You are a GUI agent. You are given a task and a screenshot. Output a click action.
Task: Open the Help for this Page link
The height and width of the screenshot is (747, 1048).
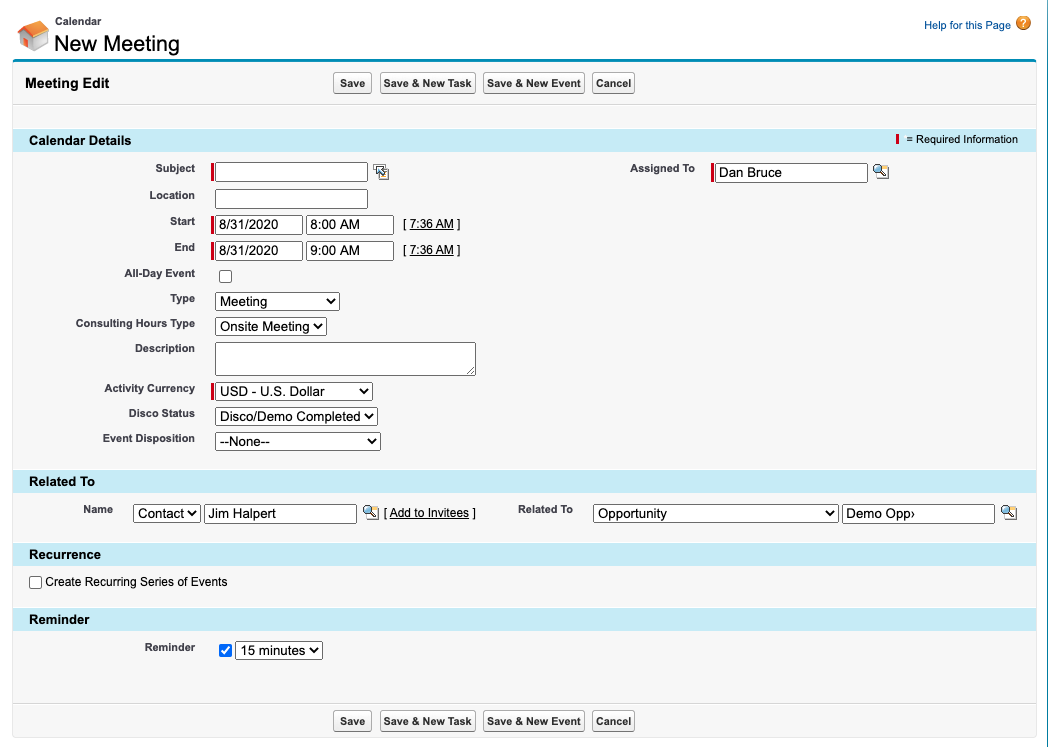coord(965,24)
